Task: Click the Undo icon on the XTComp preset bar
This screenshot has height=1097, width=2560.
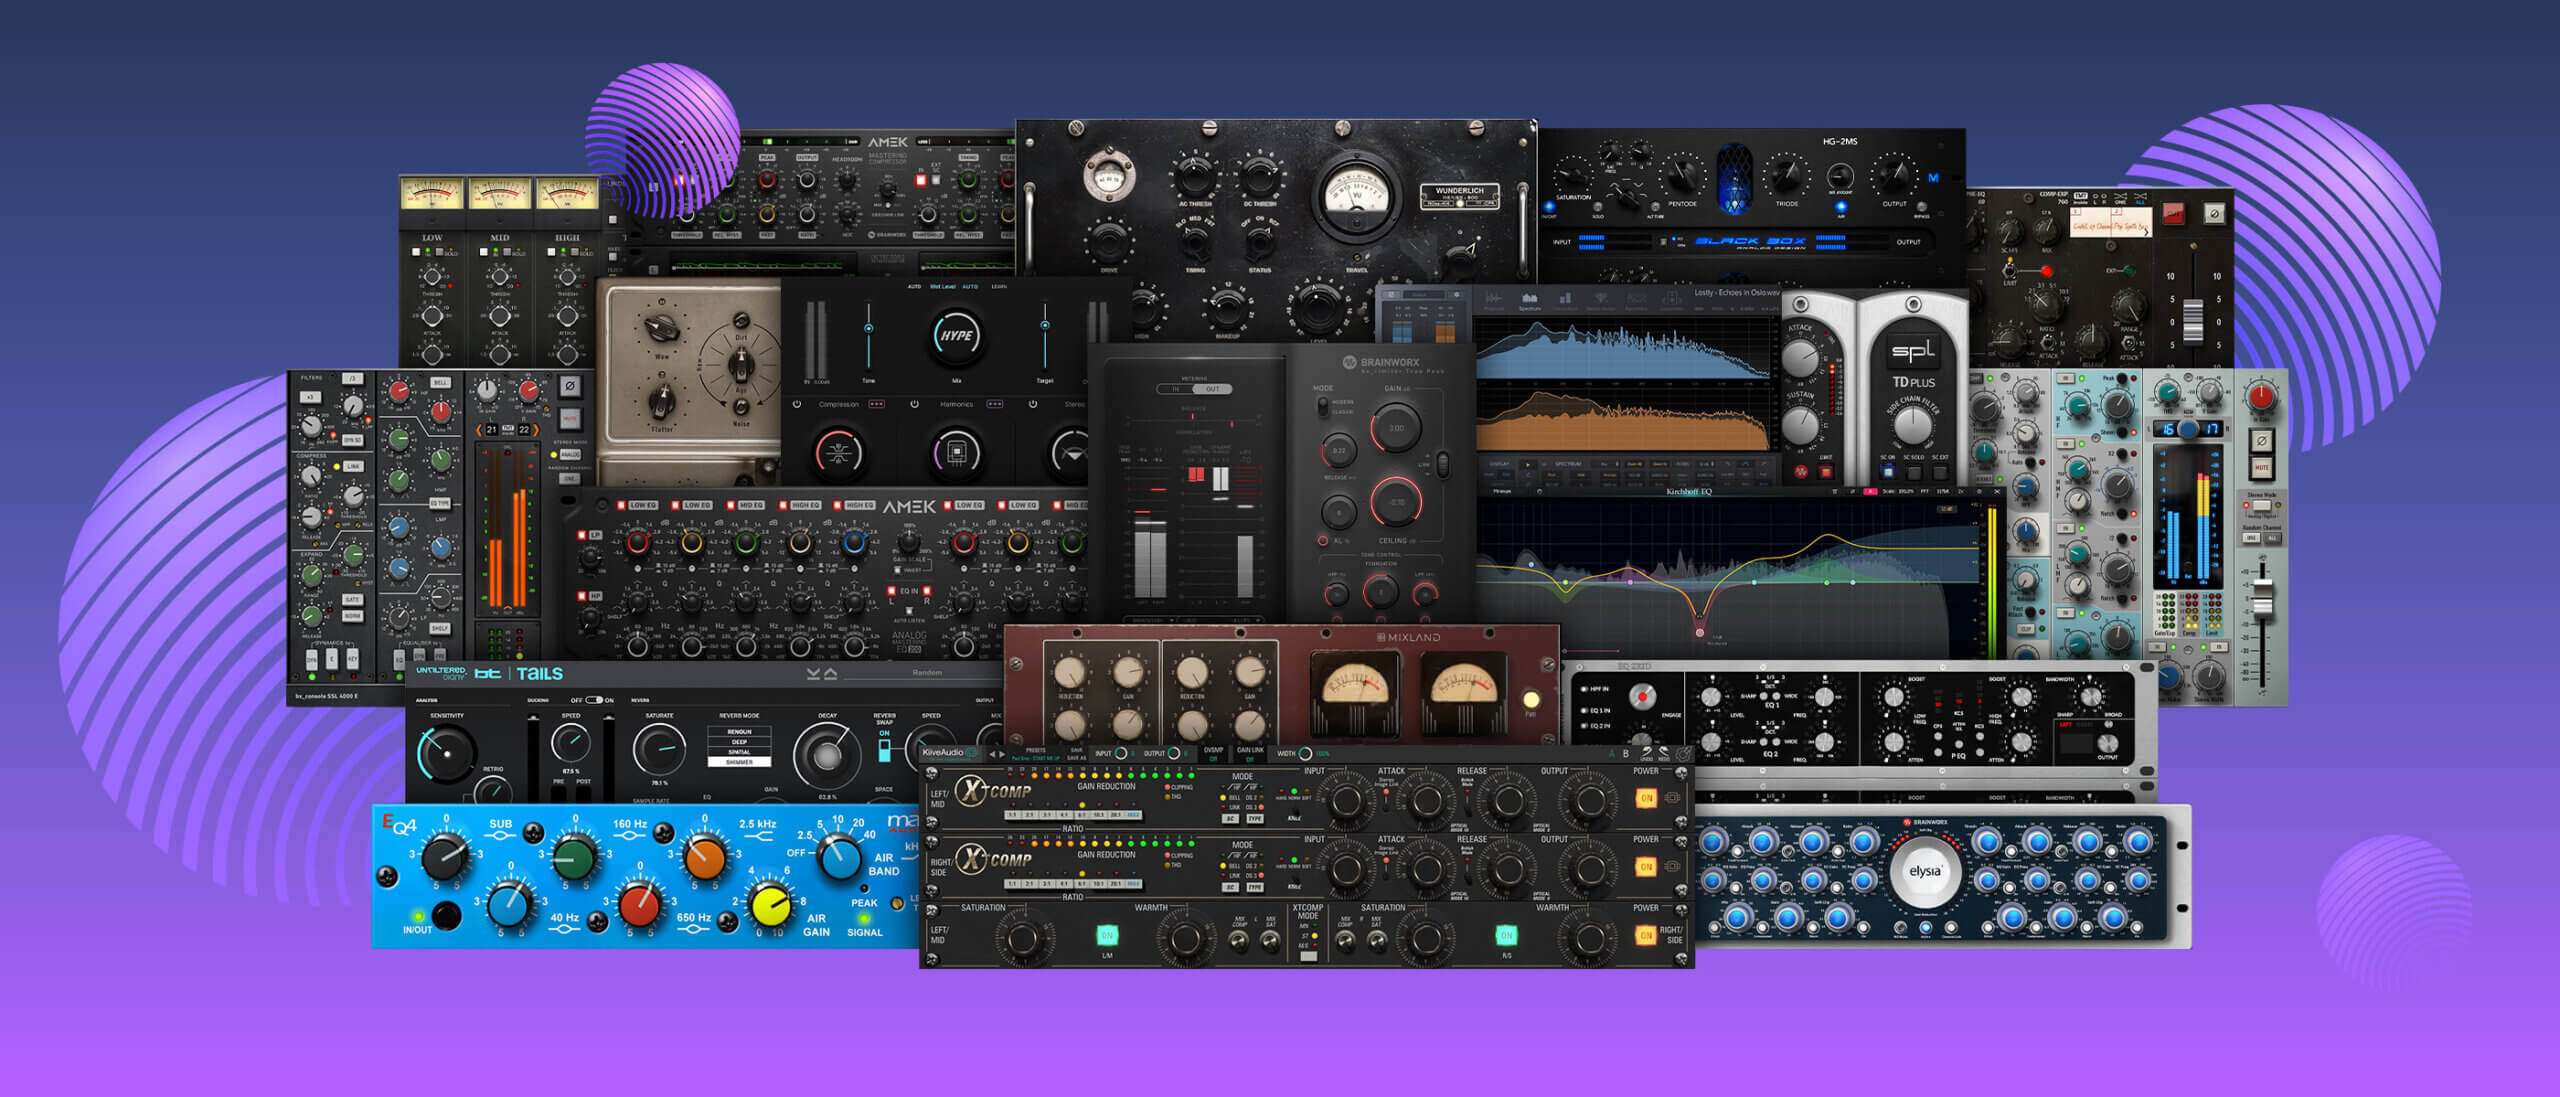Action: pos(1646,754)
